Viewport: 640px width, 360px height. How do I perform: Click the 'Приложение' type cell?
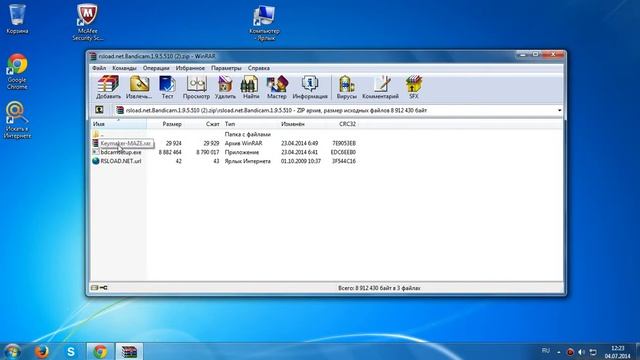(x=242, y=152)
